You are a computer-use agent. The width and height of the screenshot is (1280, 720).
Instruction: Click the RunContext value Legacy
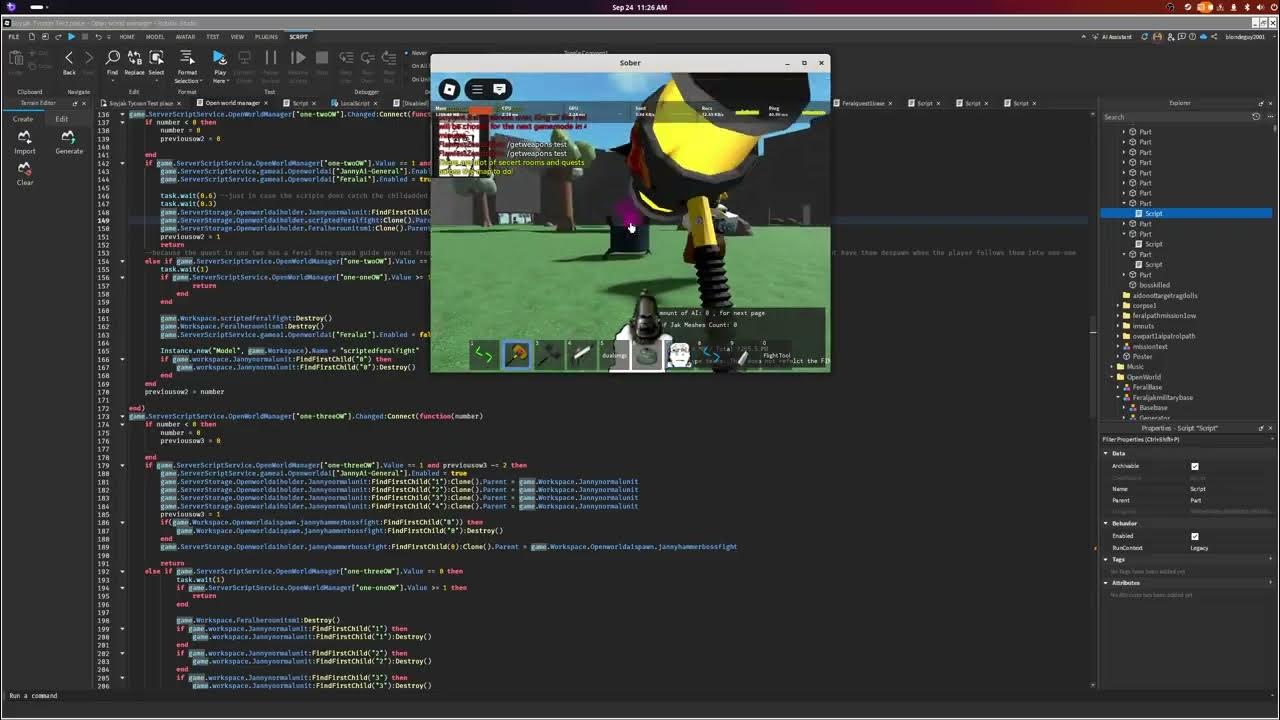(x=1199, y=548)
